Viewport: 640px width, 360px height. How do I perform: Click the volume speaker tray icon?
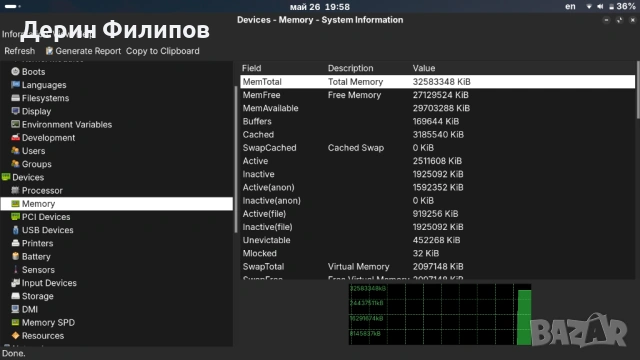click(x=600, y=7)
